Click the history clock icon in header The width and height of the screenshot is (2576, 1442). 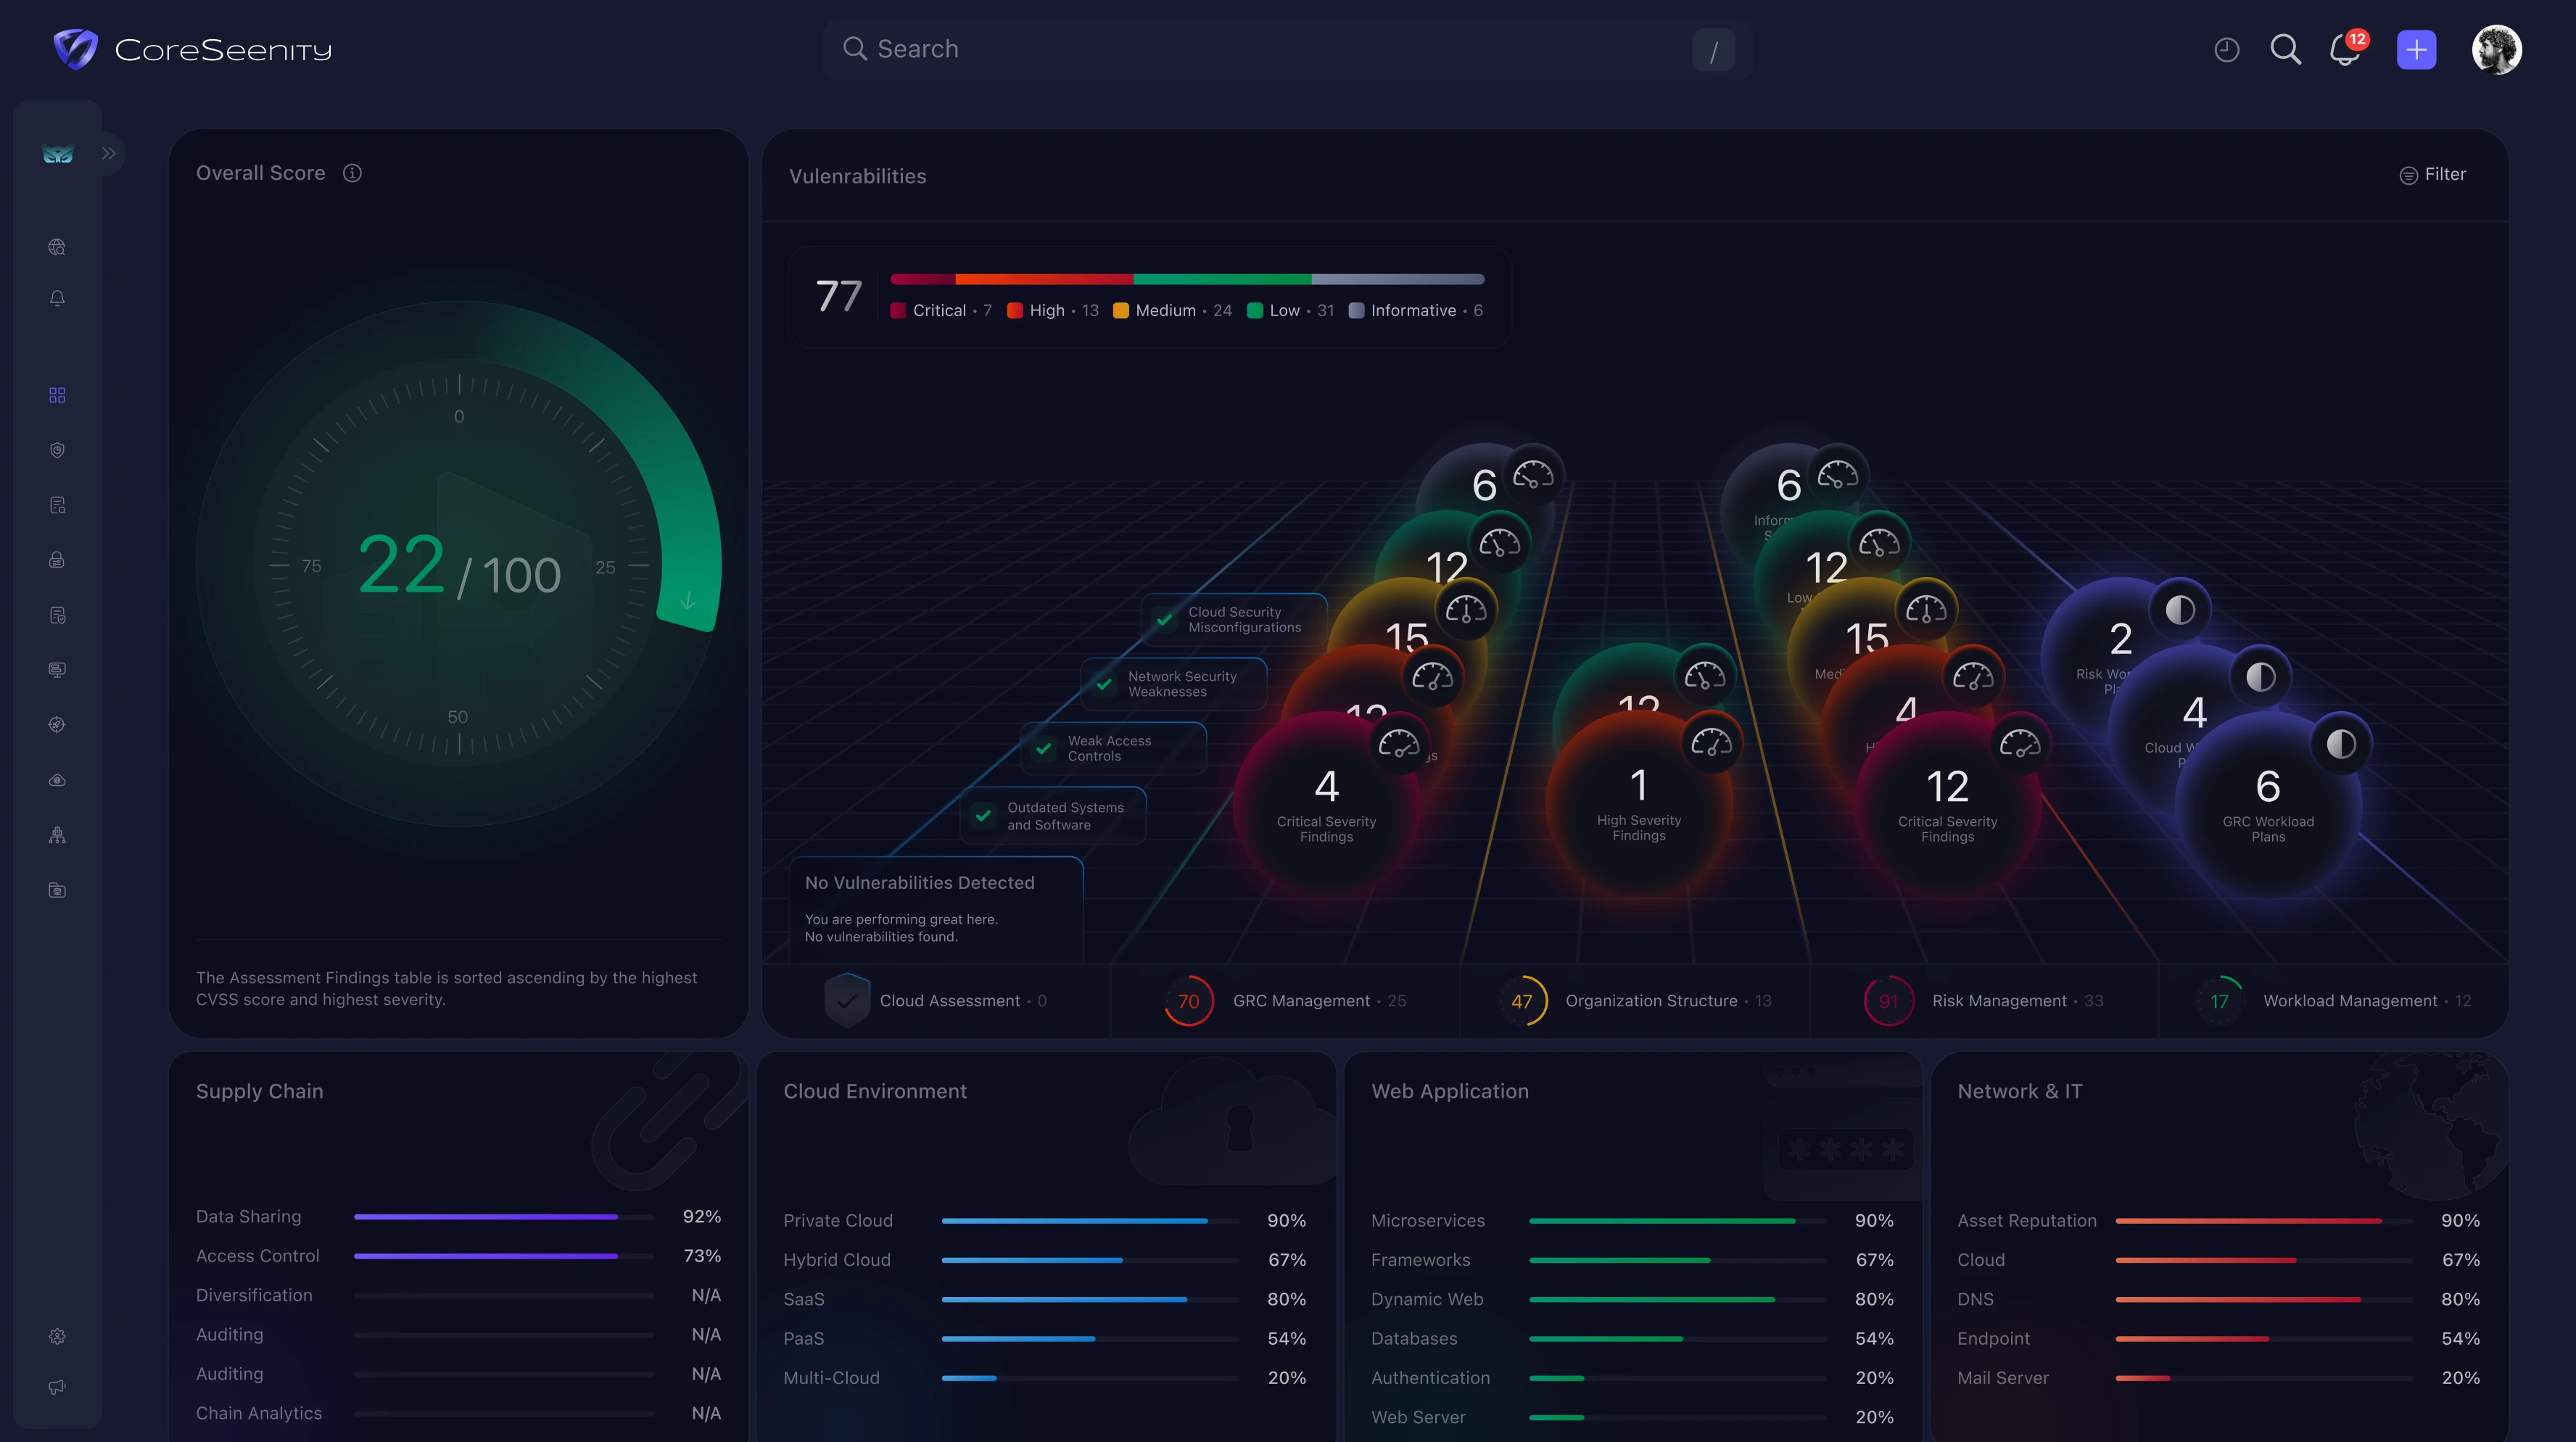(2226, 49)
